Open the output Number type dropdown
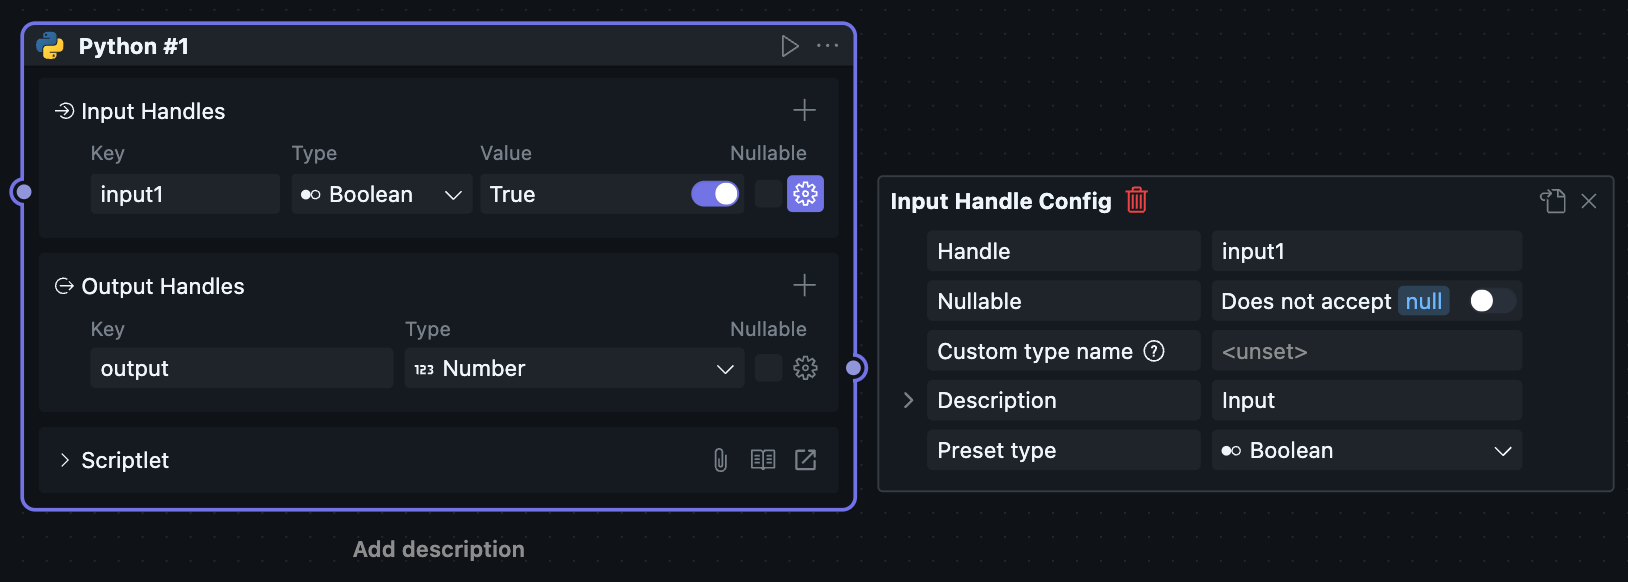The width and height of the screenshot is (1628, 582). tap(574, 368)
